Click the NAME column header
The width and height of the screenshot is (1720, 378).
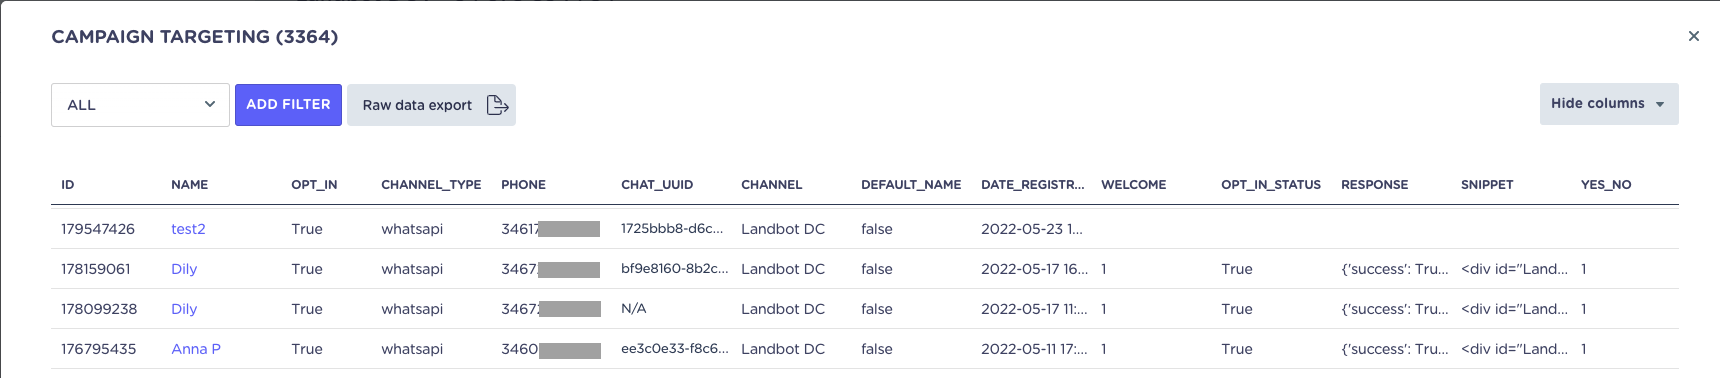tap(190, 185)
